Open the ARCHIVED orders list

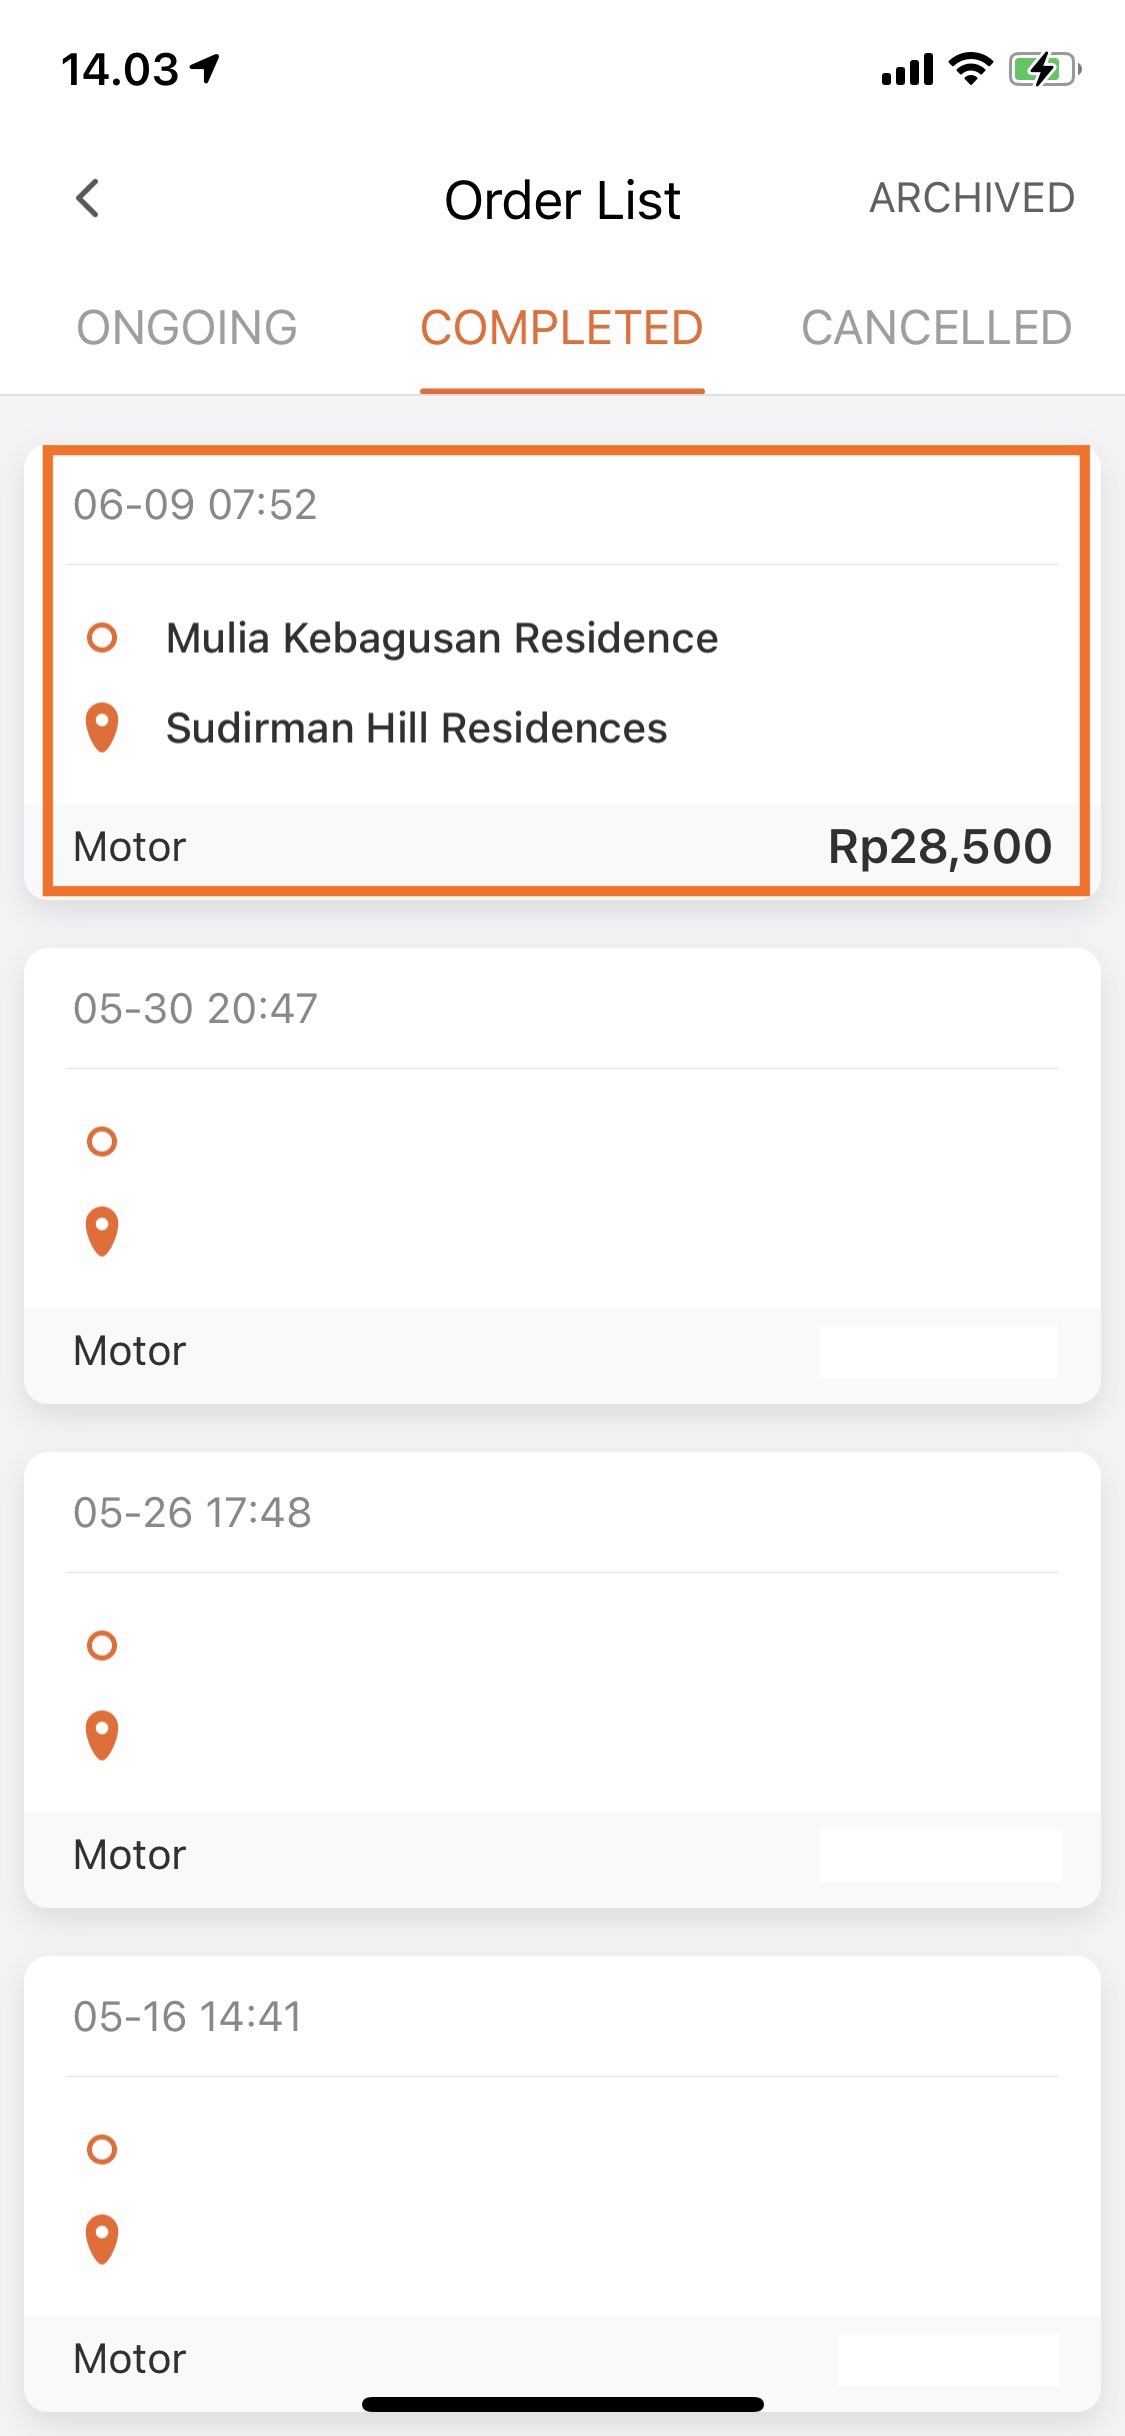tap(972, 198)
